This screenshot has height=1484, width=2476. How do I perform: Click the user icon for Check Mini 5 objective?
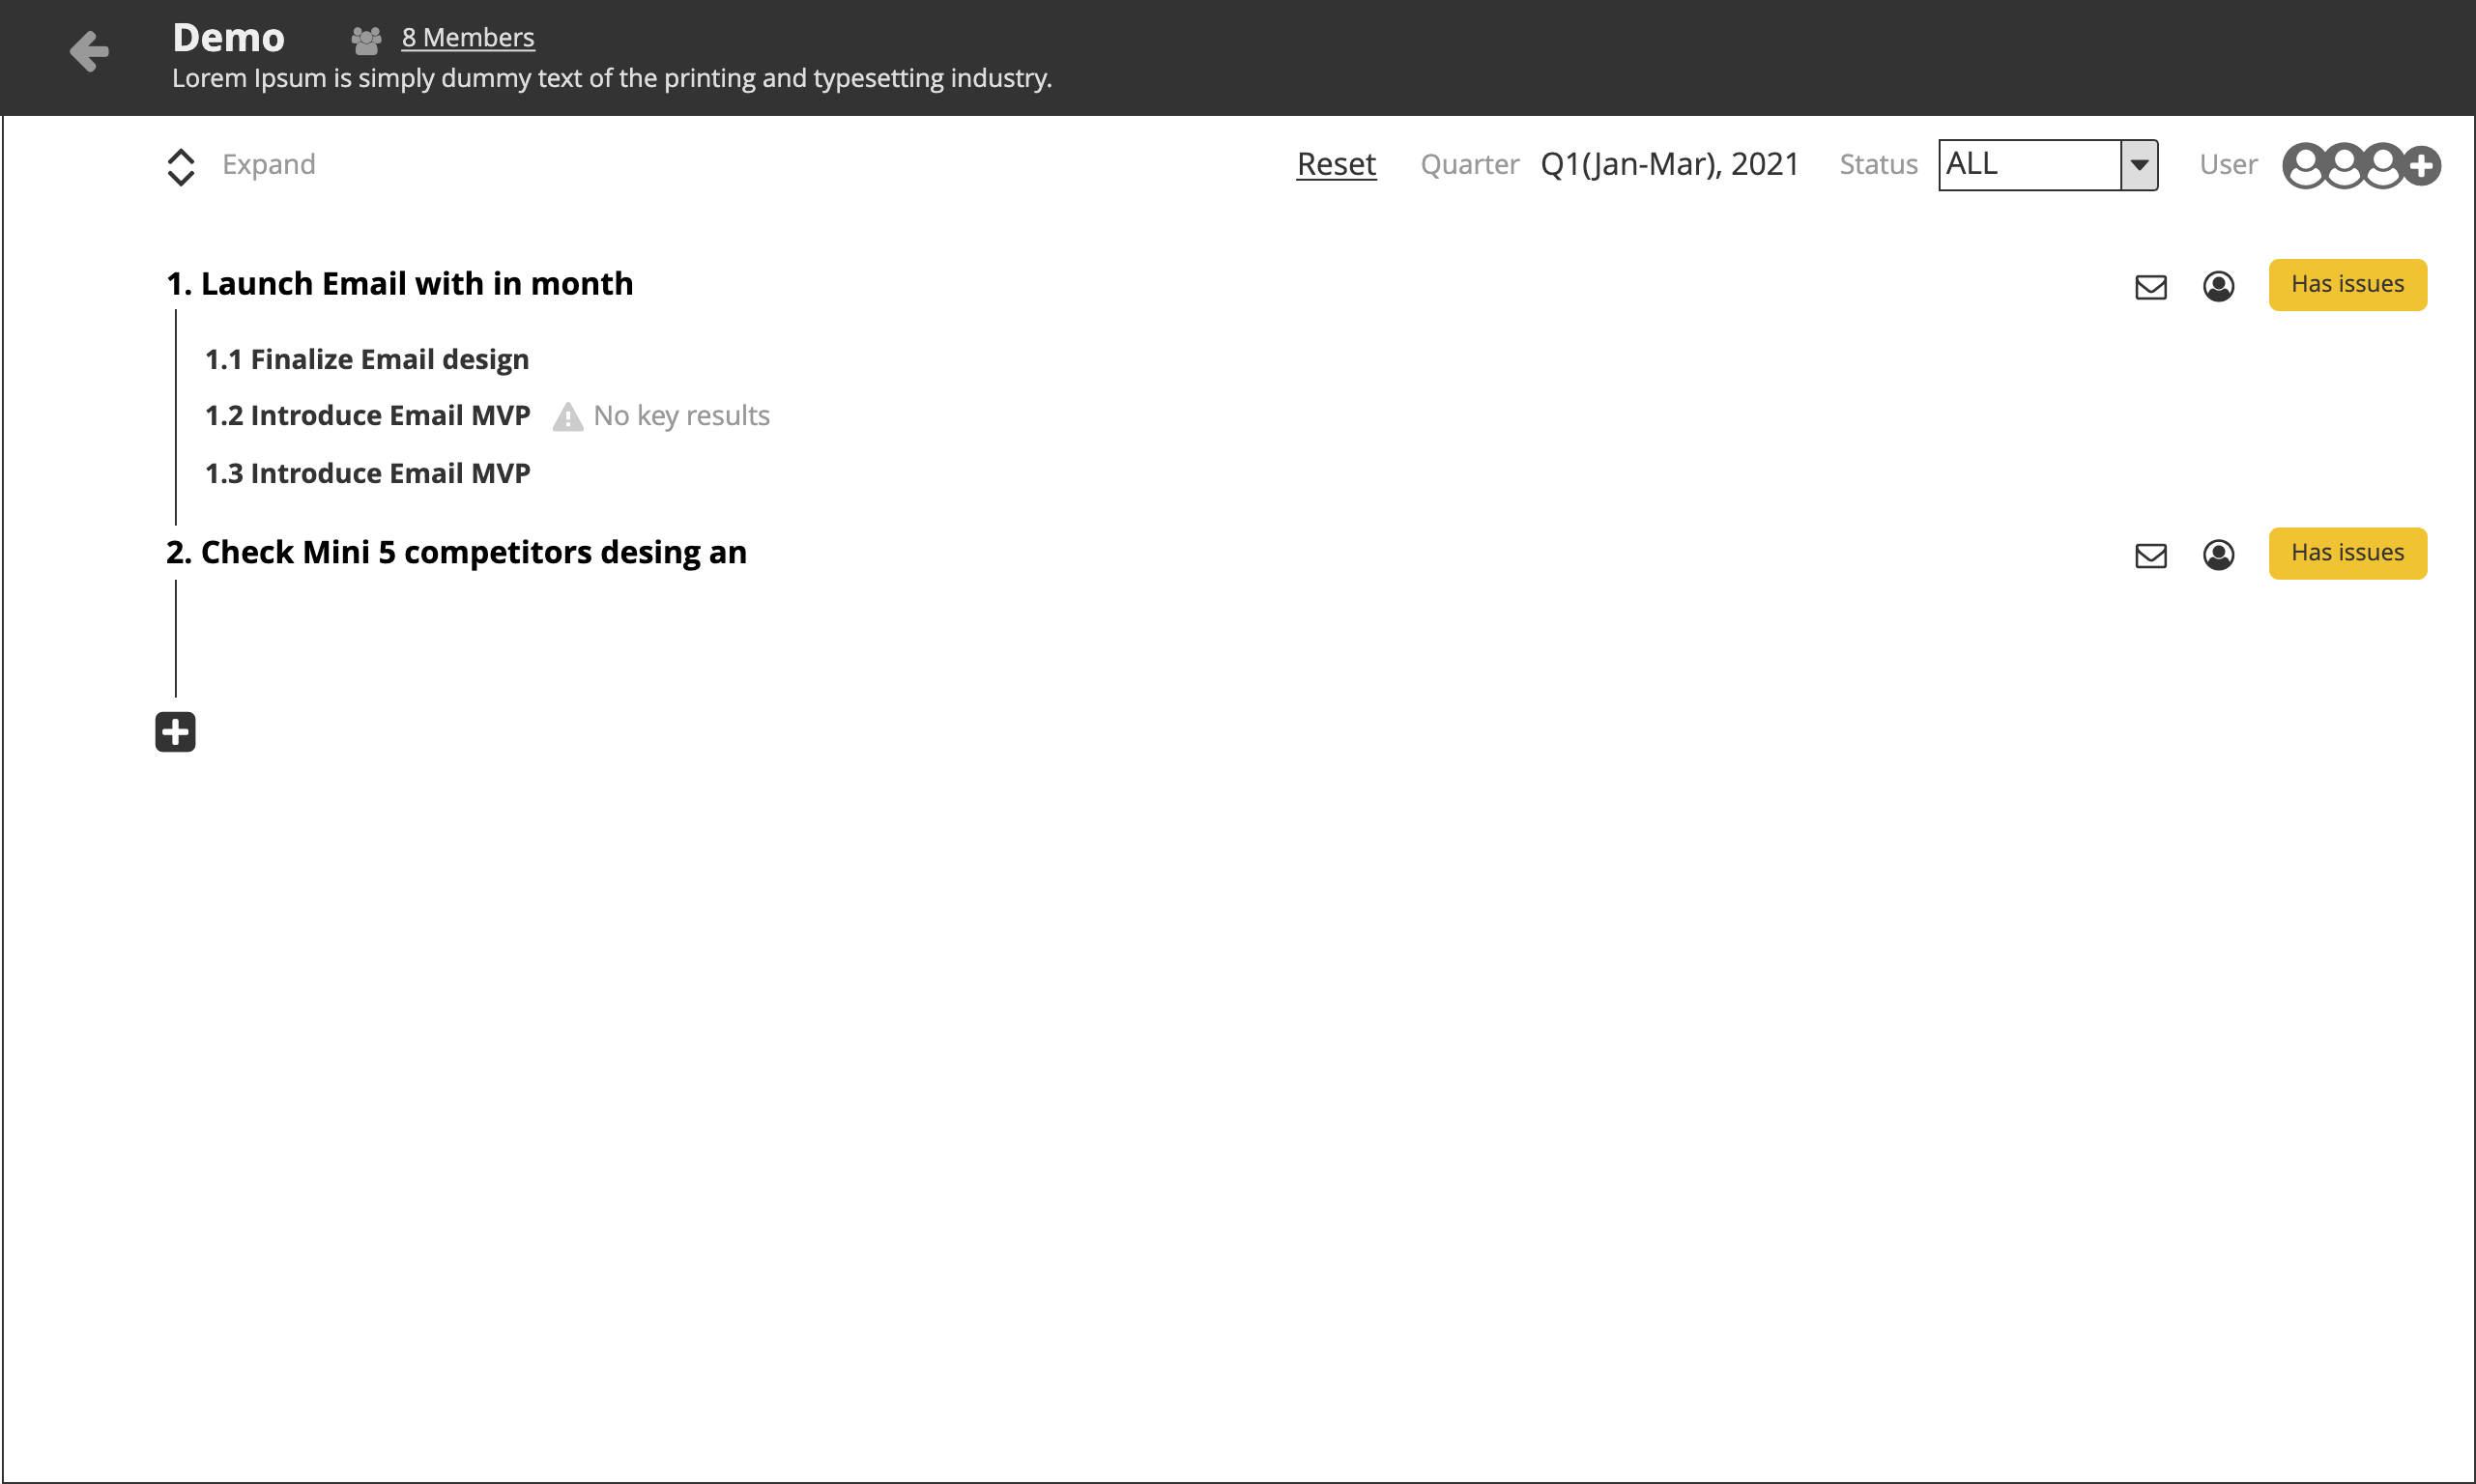click(2218, 554)
